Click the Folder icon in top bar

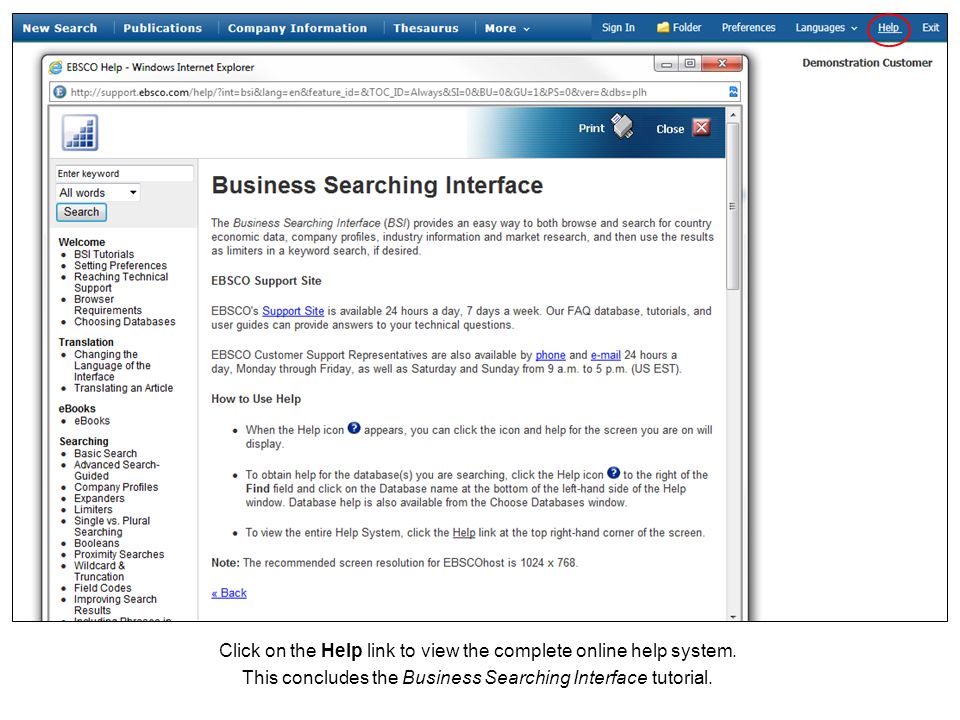tap(663, 28)
